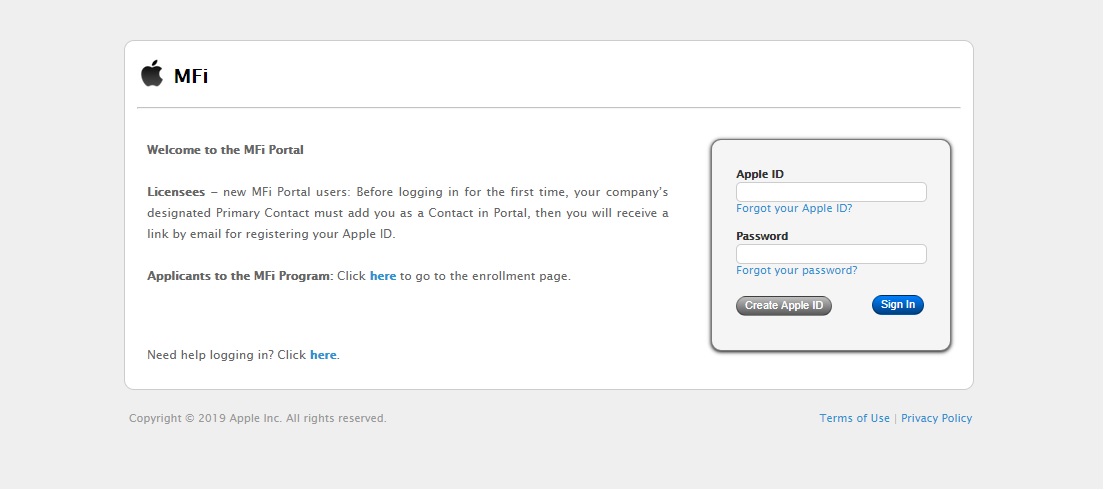Click the MFi header title
Screen dimensions: 1106x490
click(x=191, y=76)
